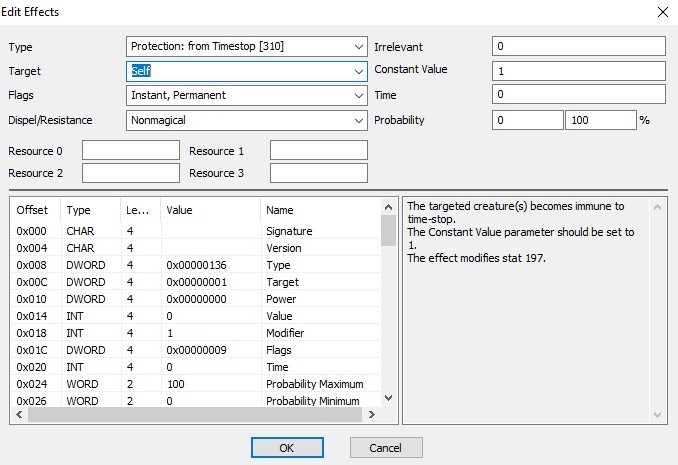Image resolution: width=678 pixels, height=465 pixels.
Task: Focus the Resource 3 text box
Action: coord(318,173)
